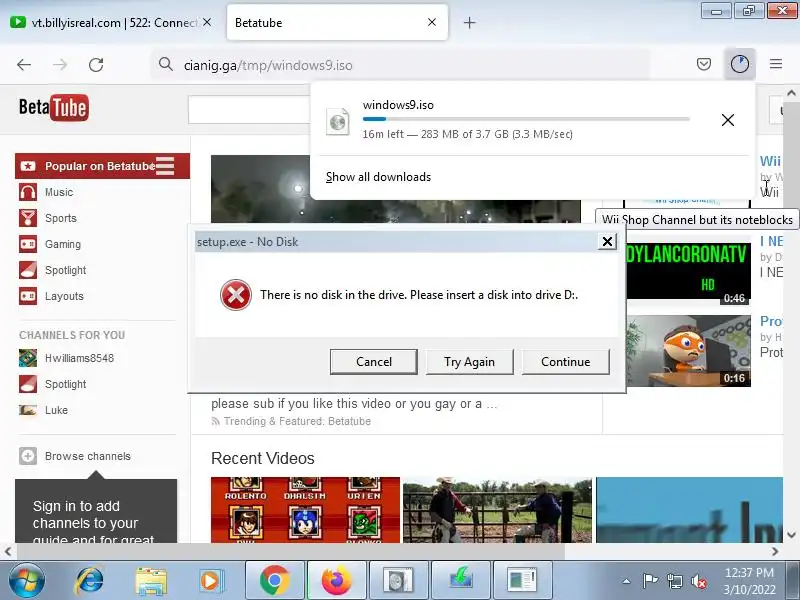Close the setup.exe No Disk dialog

607,241
